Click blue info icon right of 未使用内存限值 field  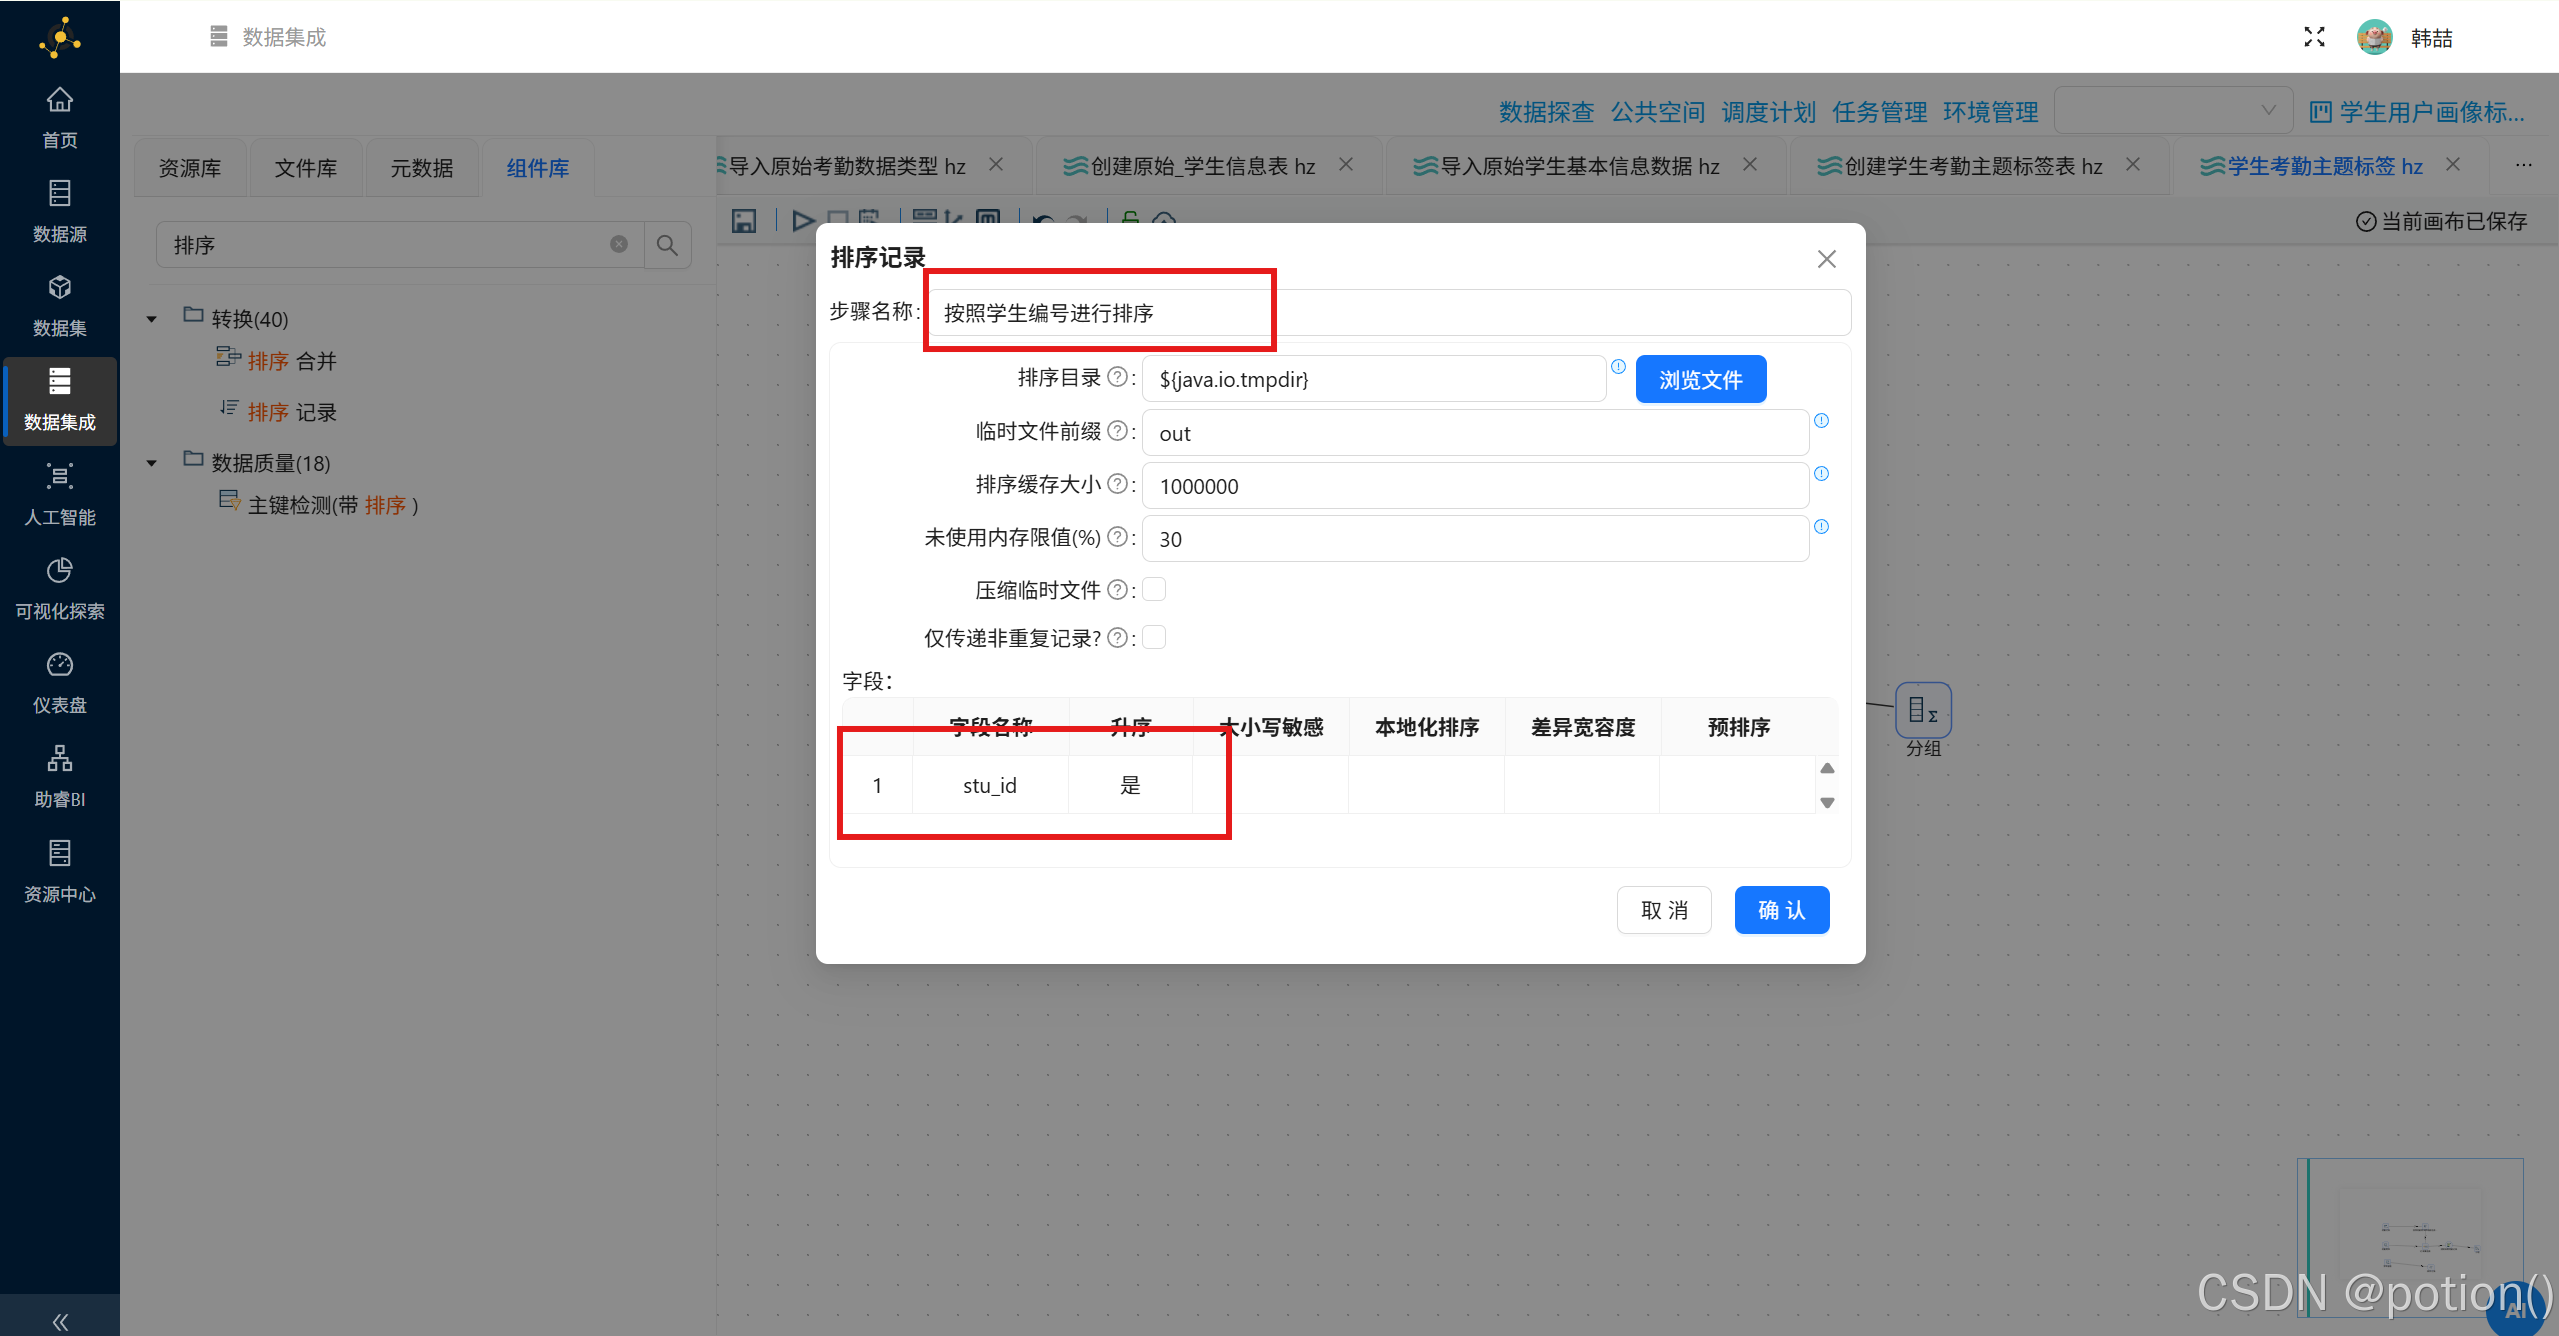[x=1821, y=526]
